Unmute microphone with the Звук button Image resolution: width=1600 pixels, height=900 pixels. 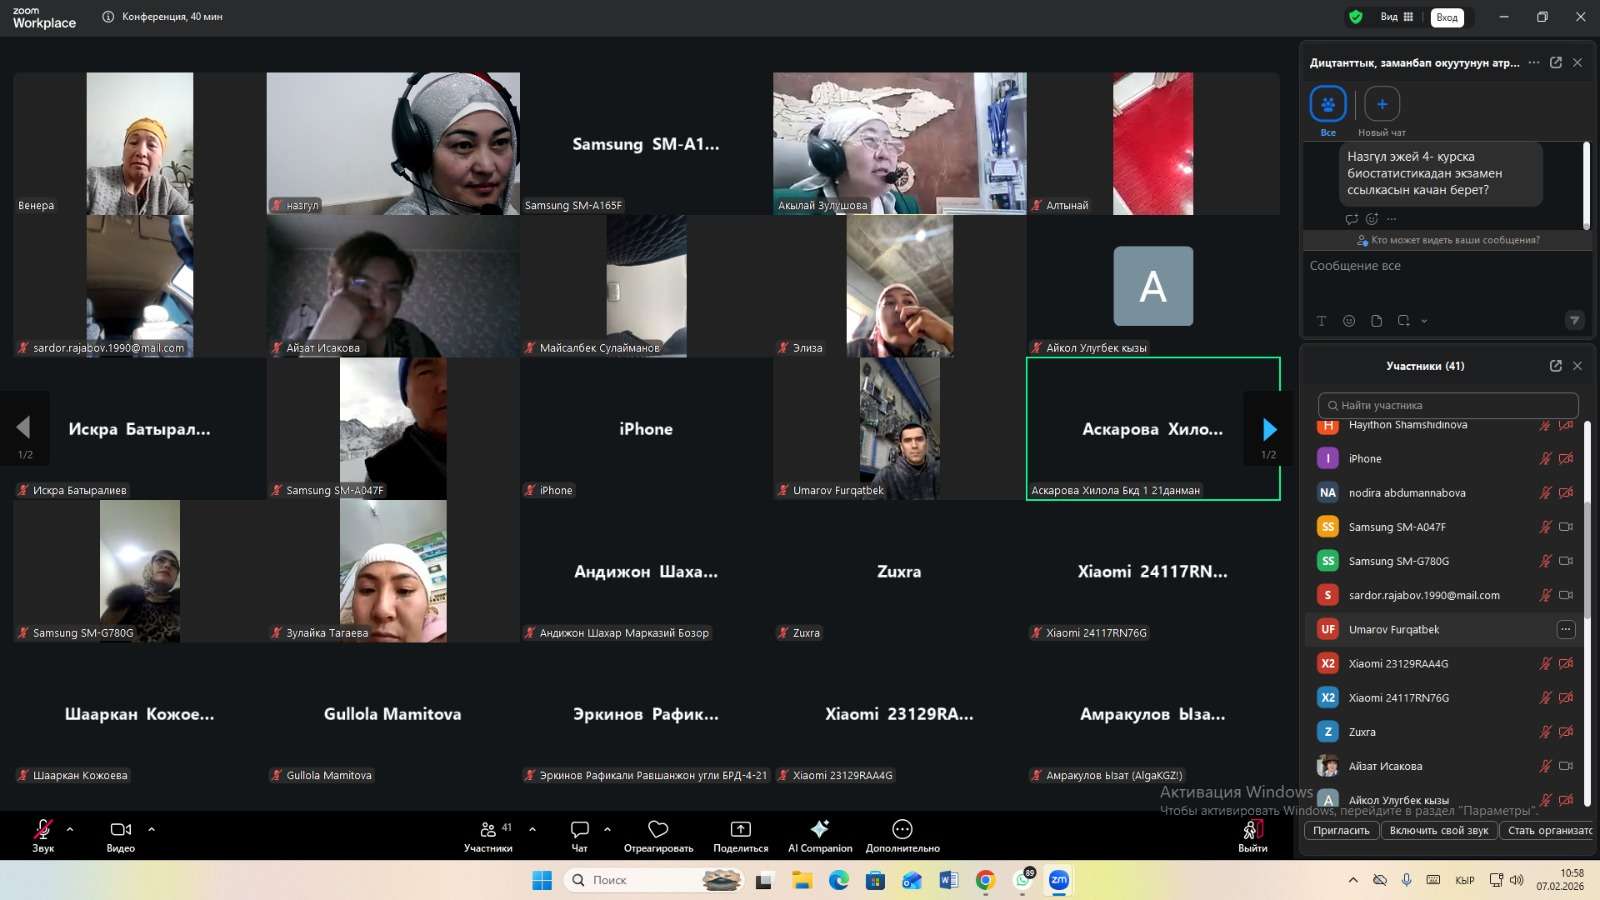point(43,830)
